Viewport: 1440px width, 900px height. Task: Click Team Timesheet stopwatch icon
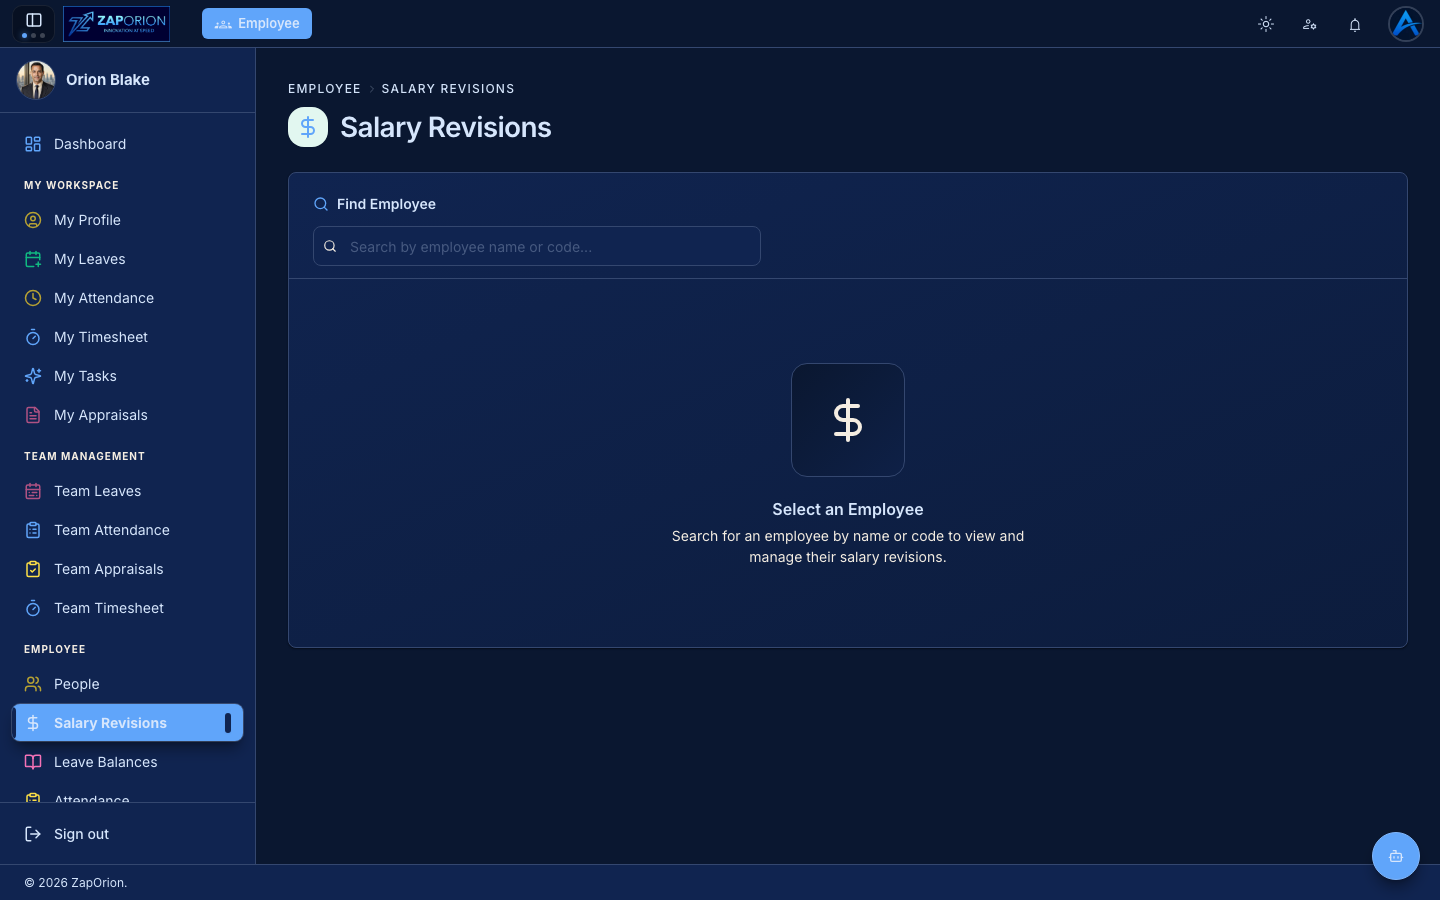click(x=33, y=608)
